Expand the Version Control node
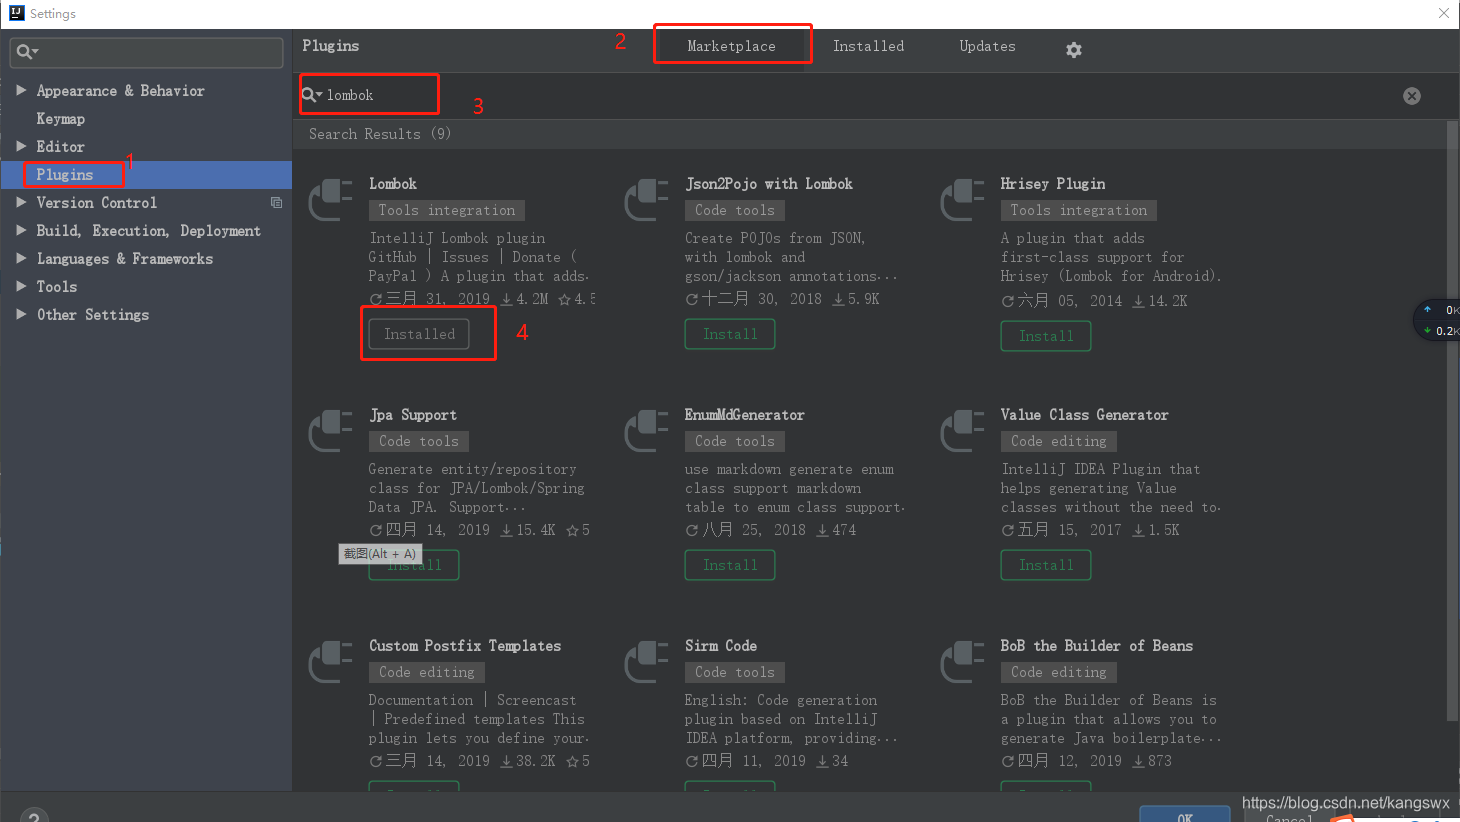The width and height of the screenshot is (1460, 822). (21, 202)
